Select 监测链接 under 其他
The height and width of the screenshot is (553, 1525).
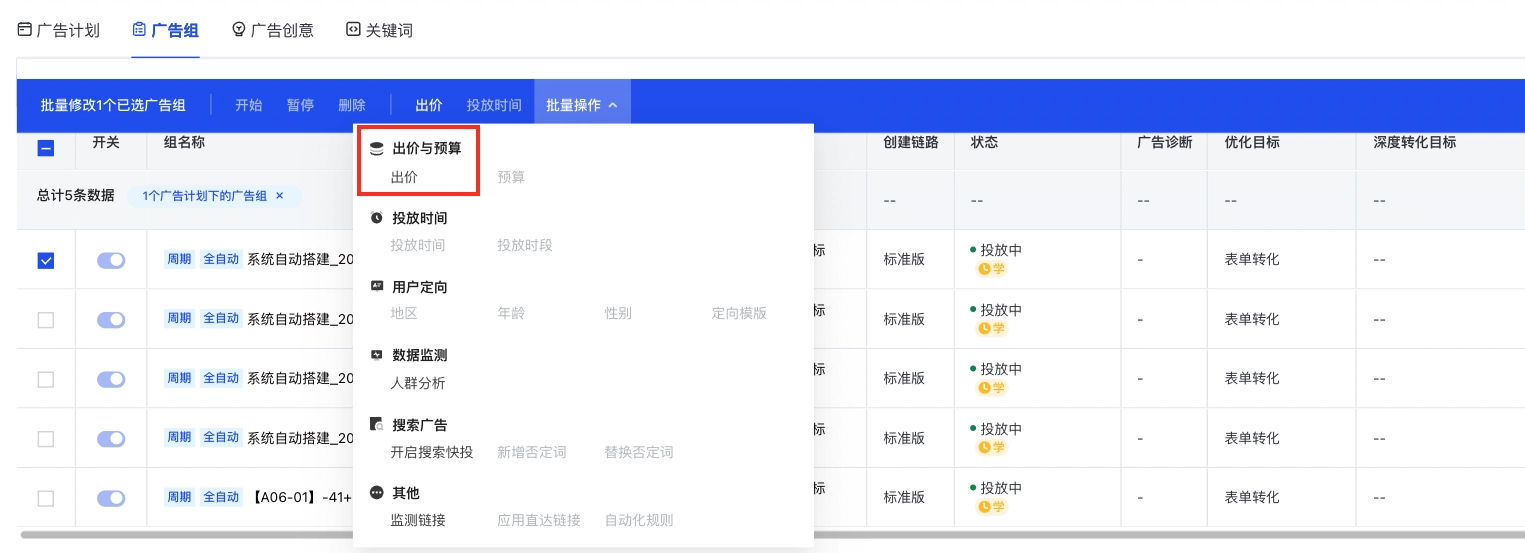tap(418, 520)
